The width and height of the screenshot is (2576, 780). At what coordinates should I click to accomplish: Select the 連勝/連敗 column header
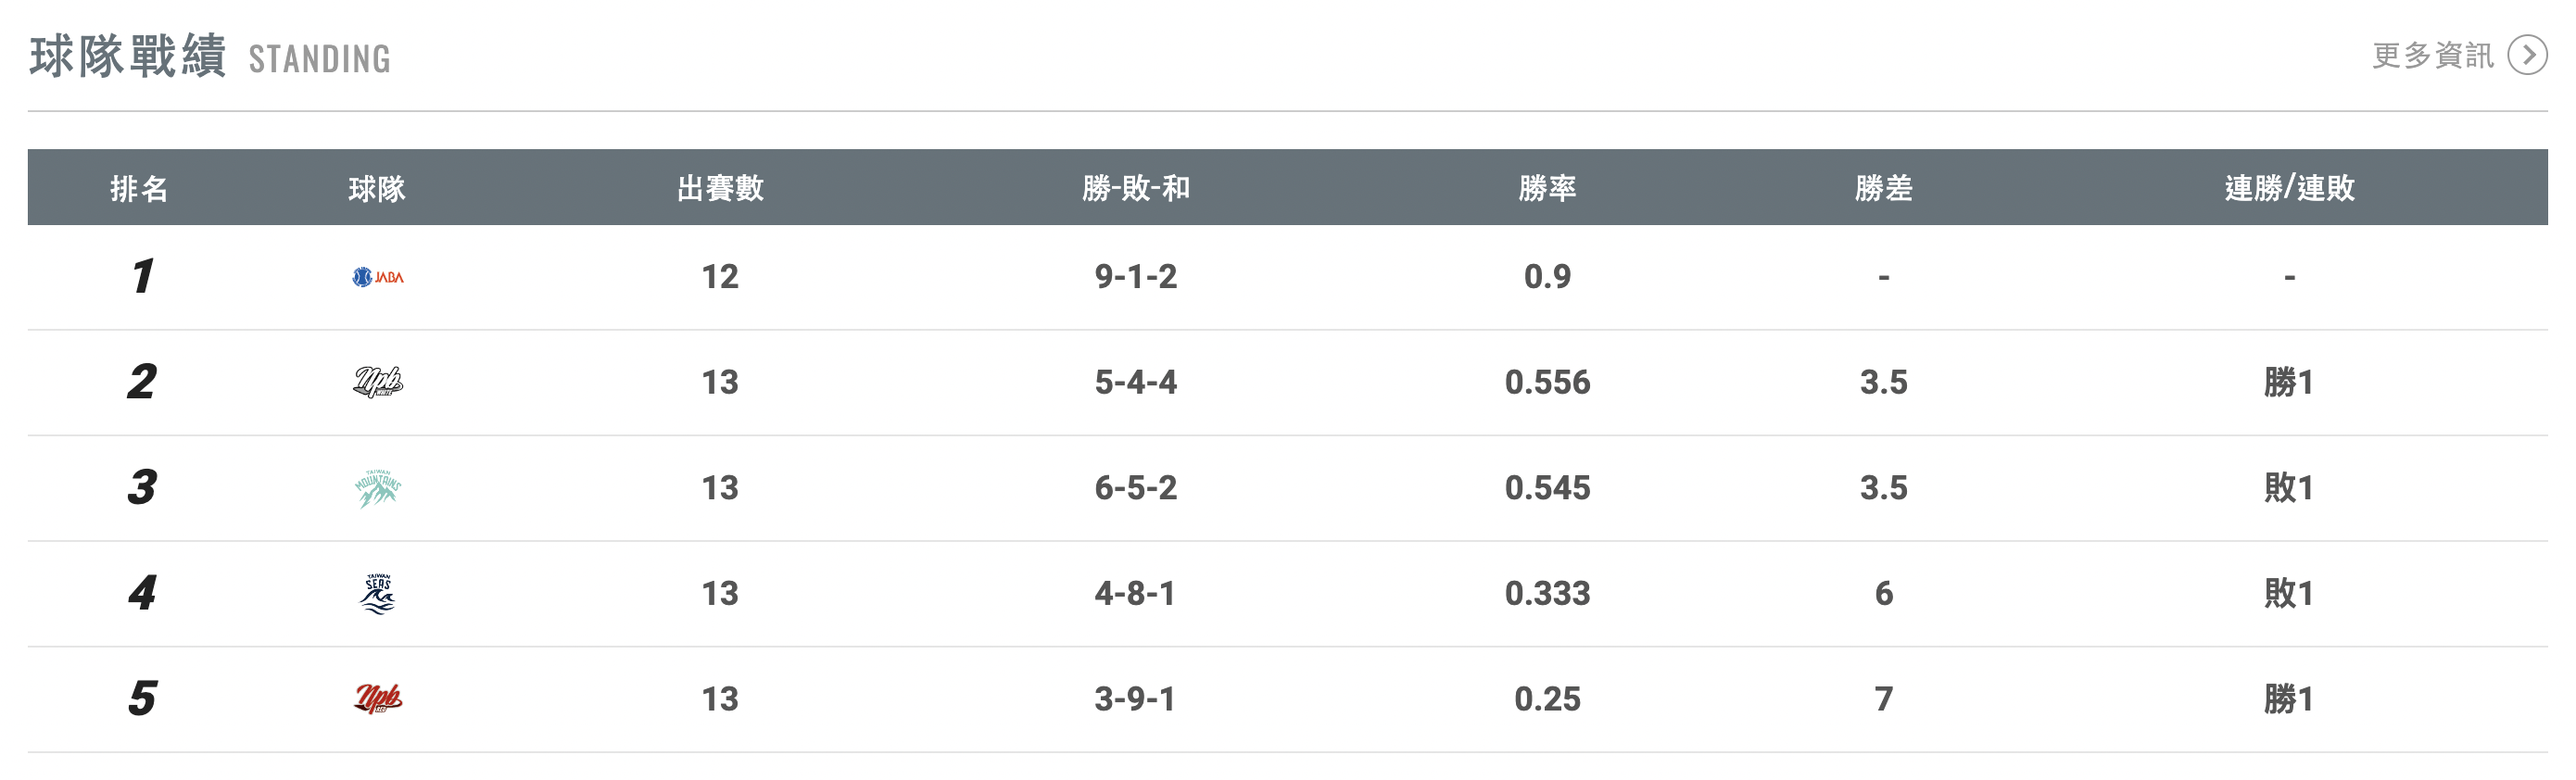[x=2289, y=188]
